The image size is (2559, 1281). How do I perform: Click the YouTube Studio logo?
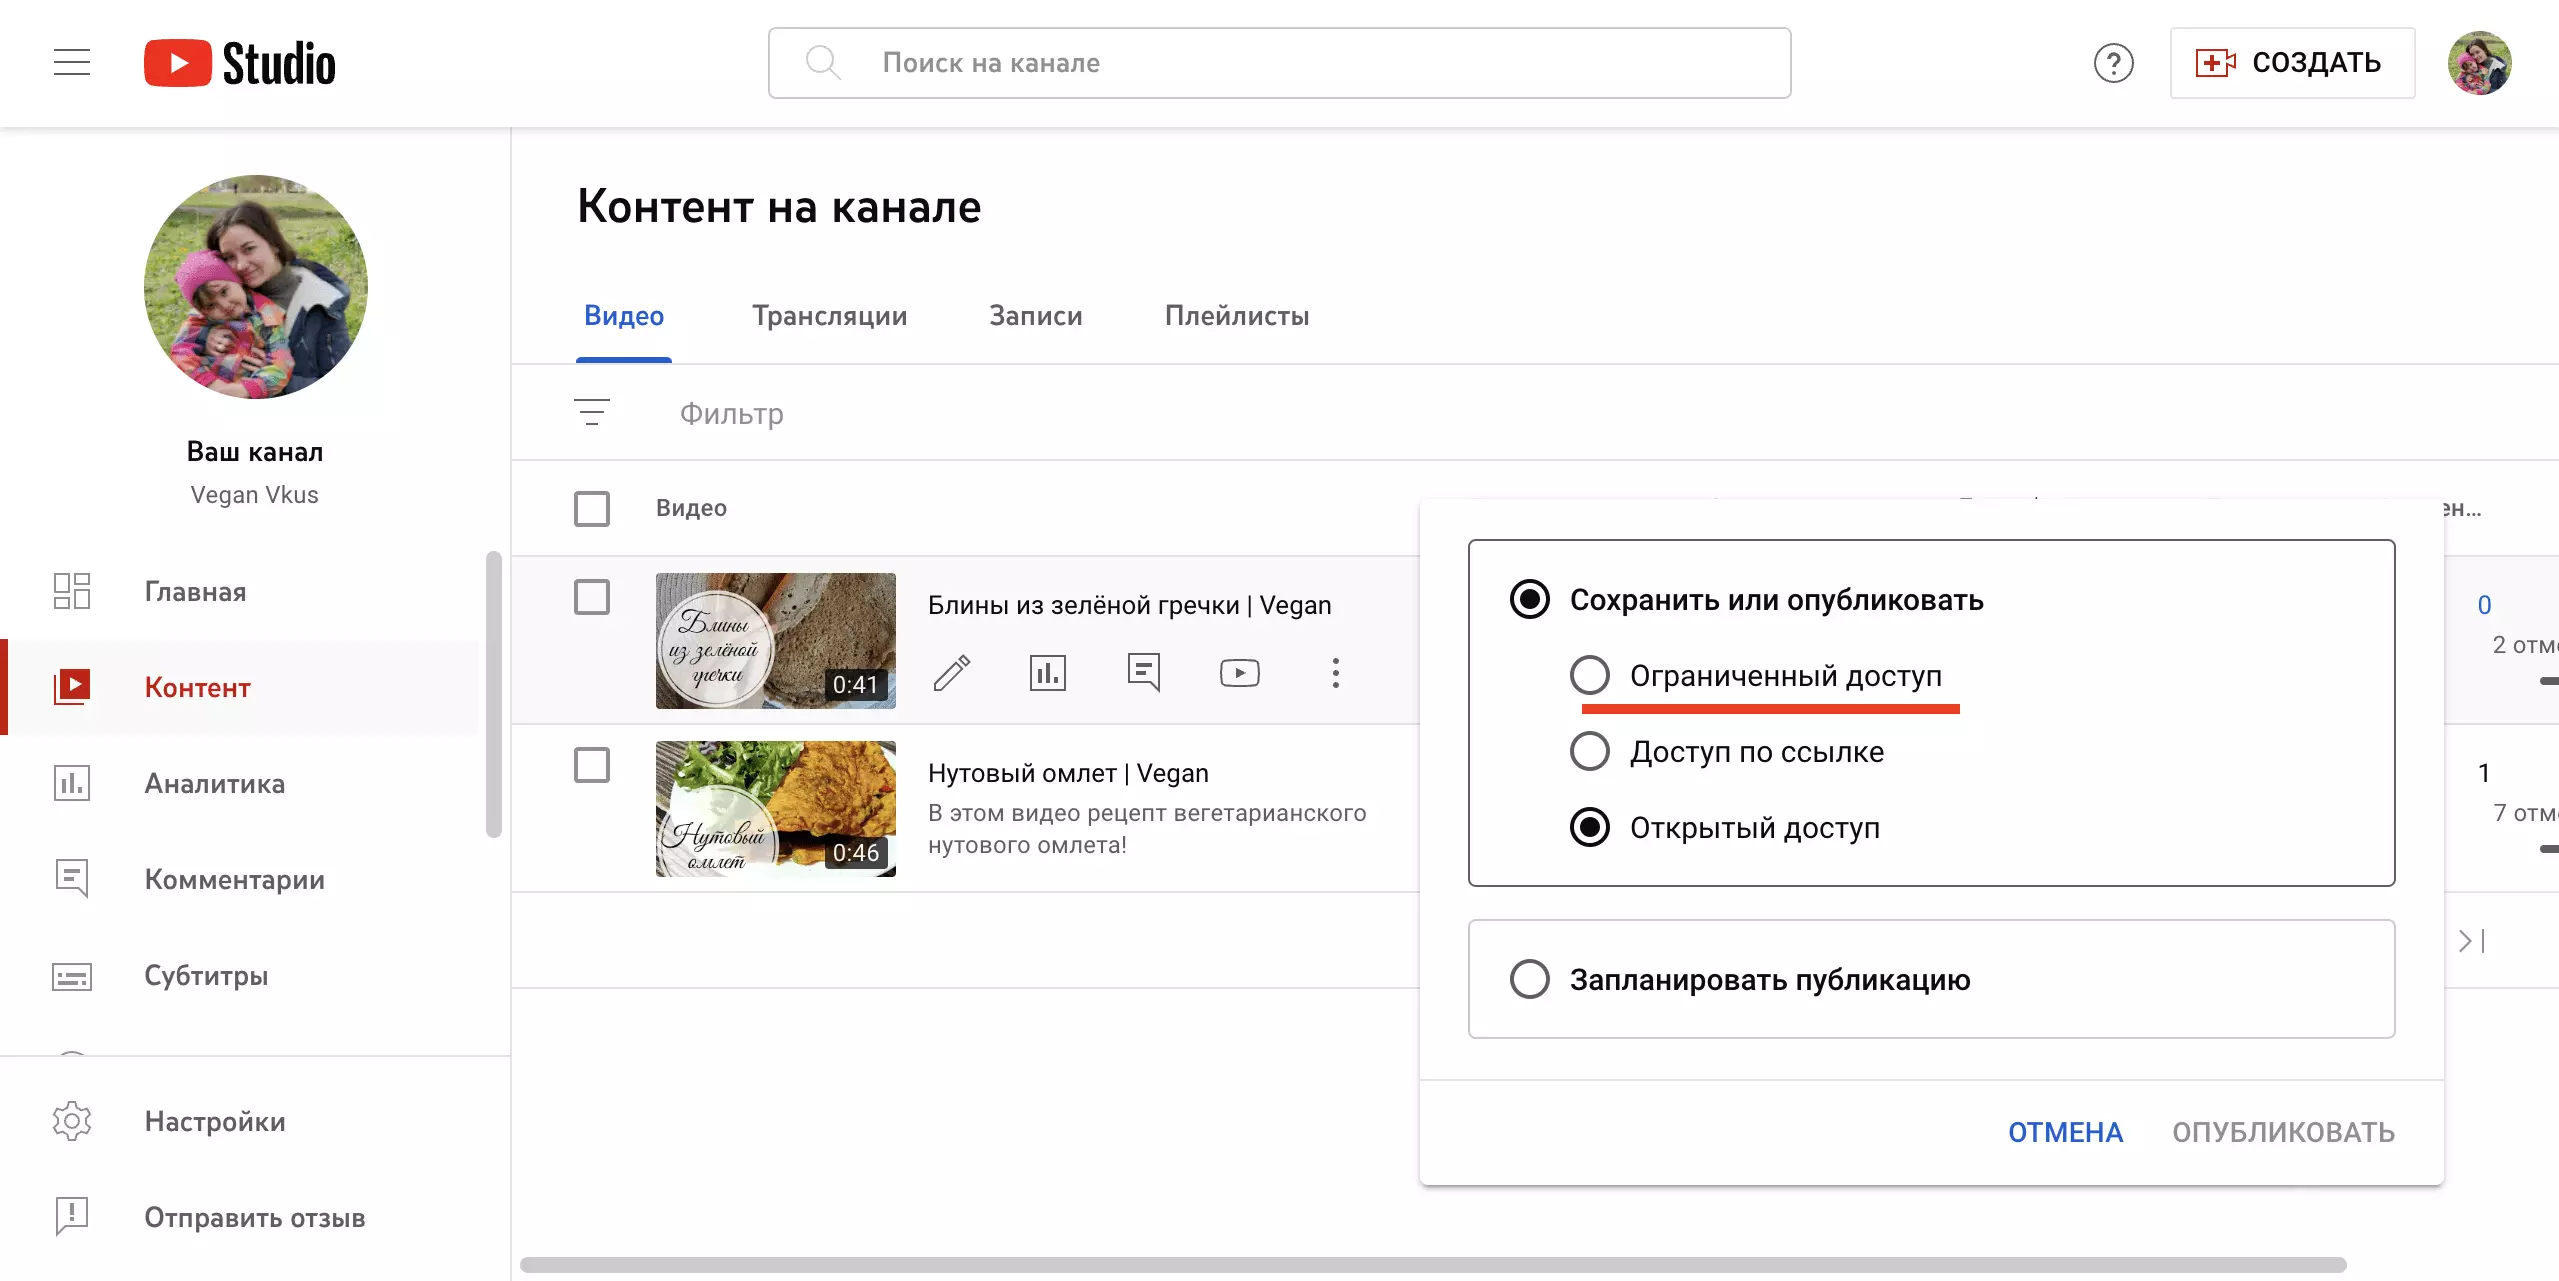240,63
